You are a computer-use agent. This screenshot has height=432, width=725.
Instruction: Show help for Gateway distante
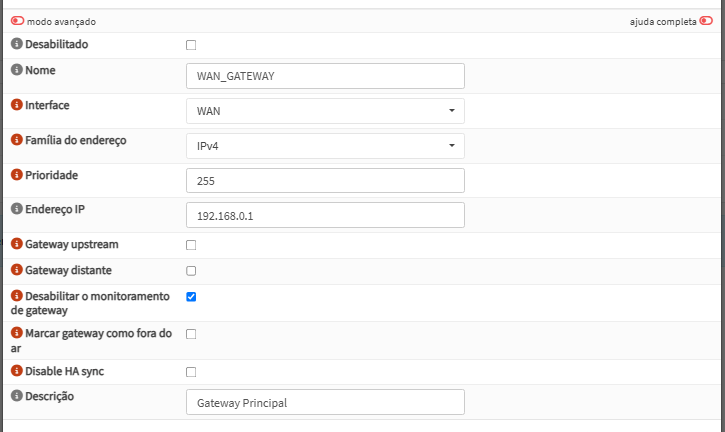pos(17,269)
